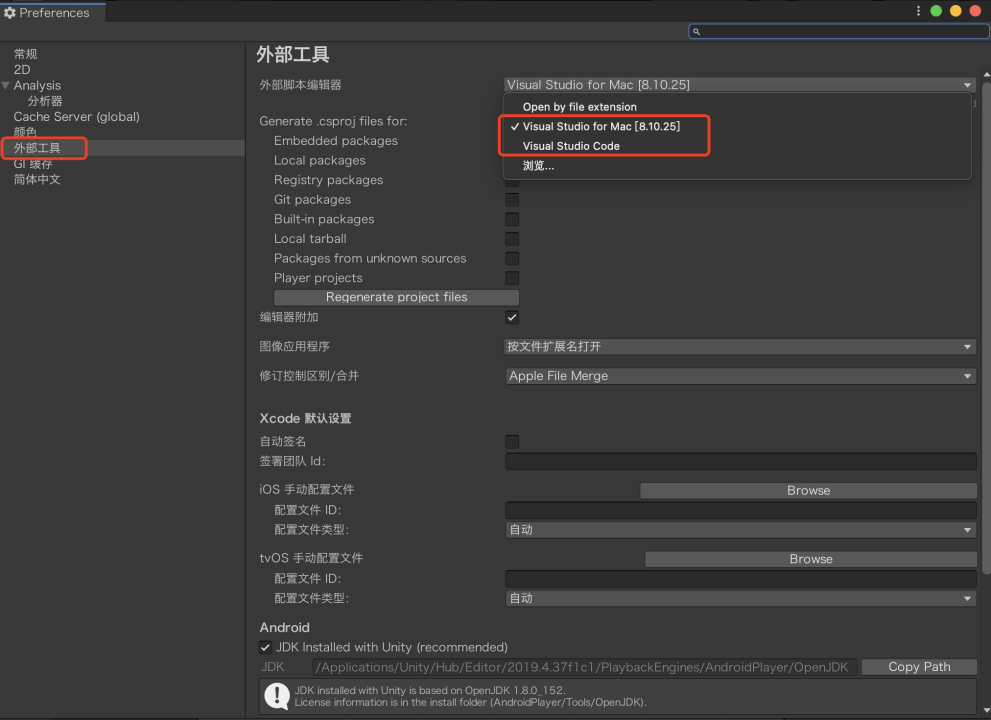991x720 pixels.
Task: Click the Copy Path button
Action: [919, 667]
